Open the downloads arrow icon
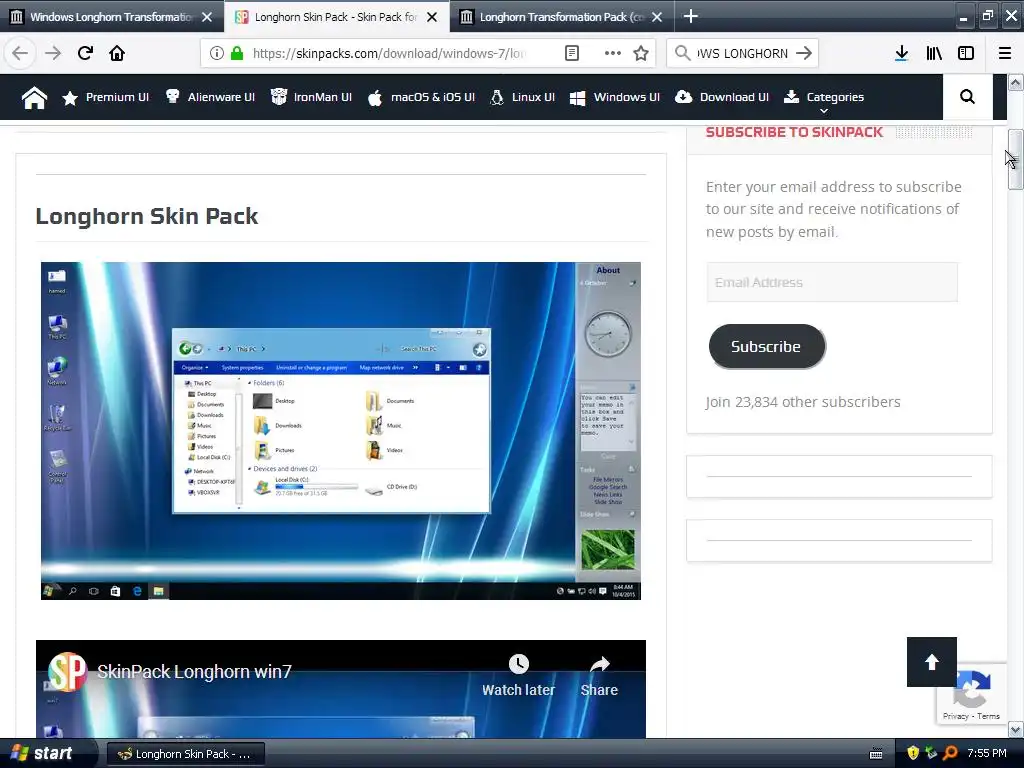1024x768 pixels. point(901,53)
